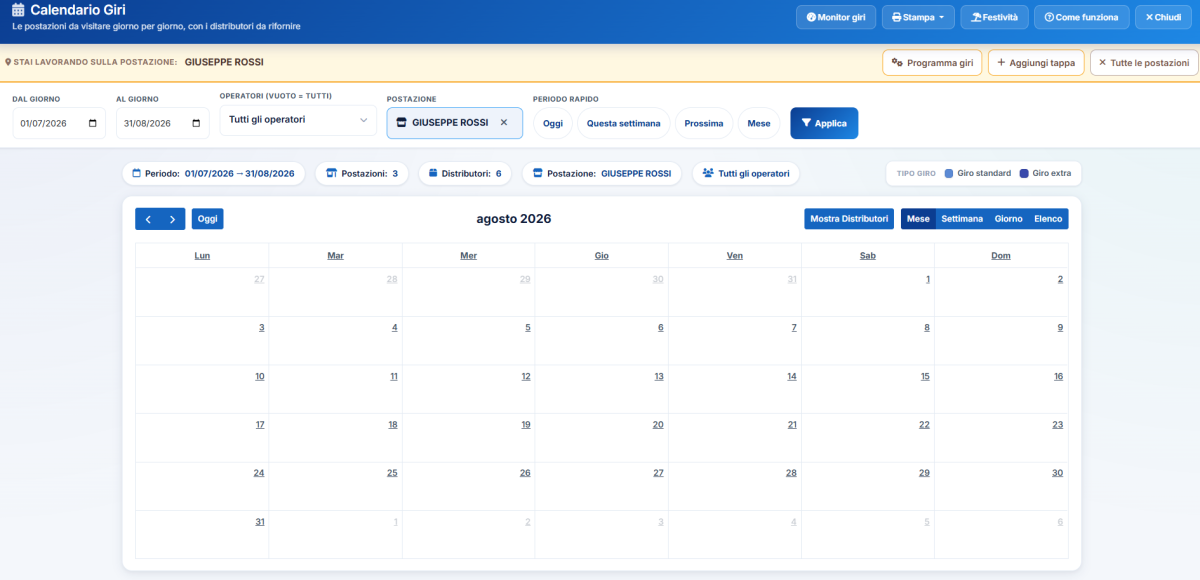Go to next month arrow
The width and height of the screenshot is (1200, 580).
[x=173, y=219]
